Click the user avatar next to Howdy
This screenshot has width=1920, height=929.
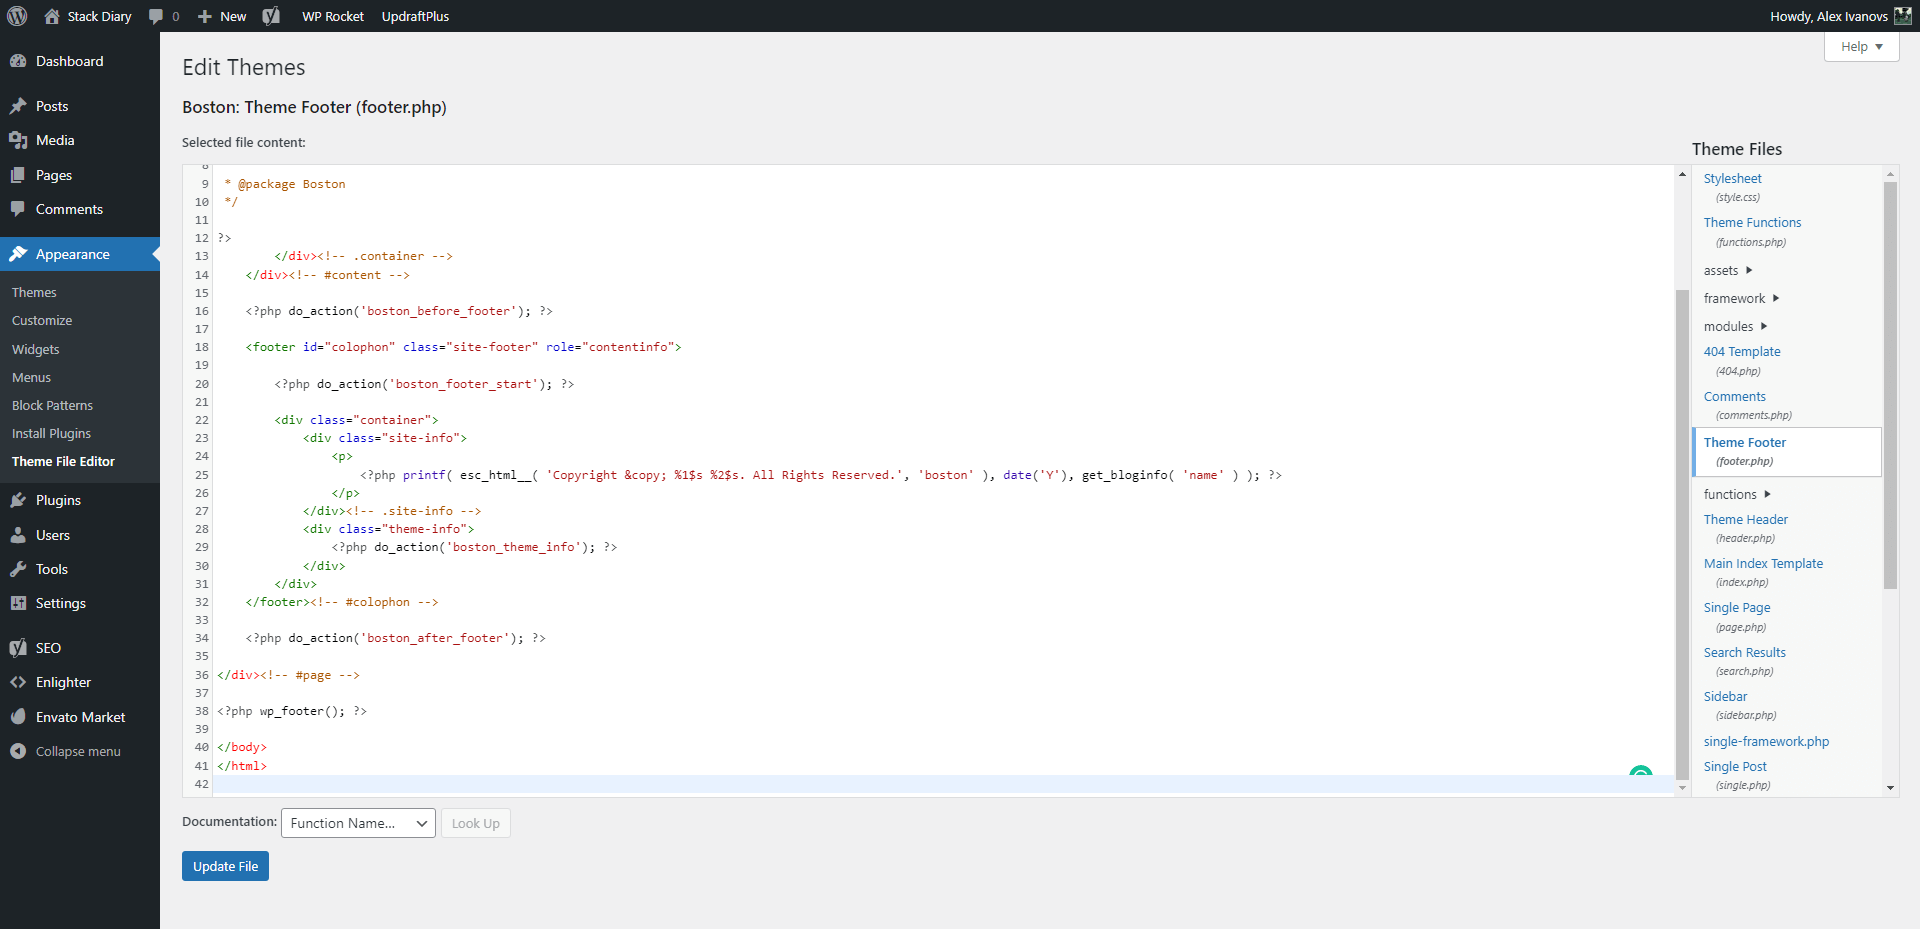pyautogui.click(x=1903, y=16)
